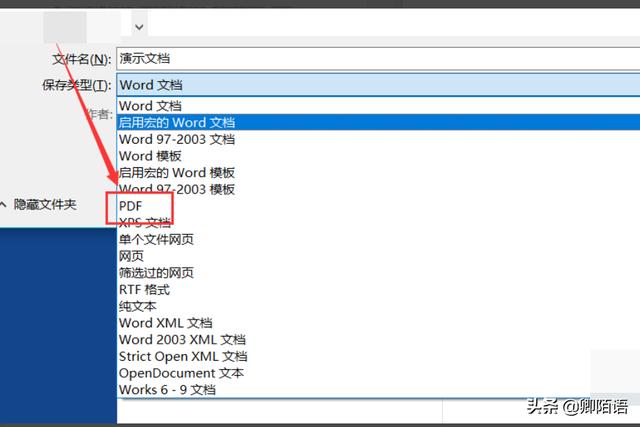640x427 pixels.
Task: Choose XPS 文档 format option
Action: coord(145,222)
